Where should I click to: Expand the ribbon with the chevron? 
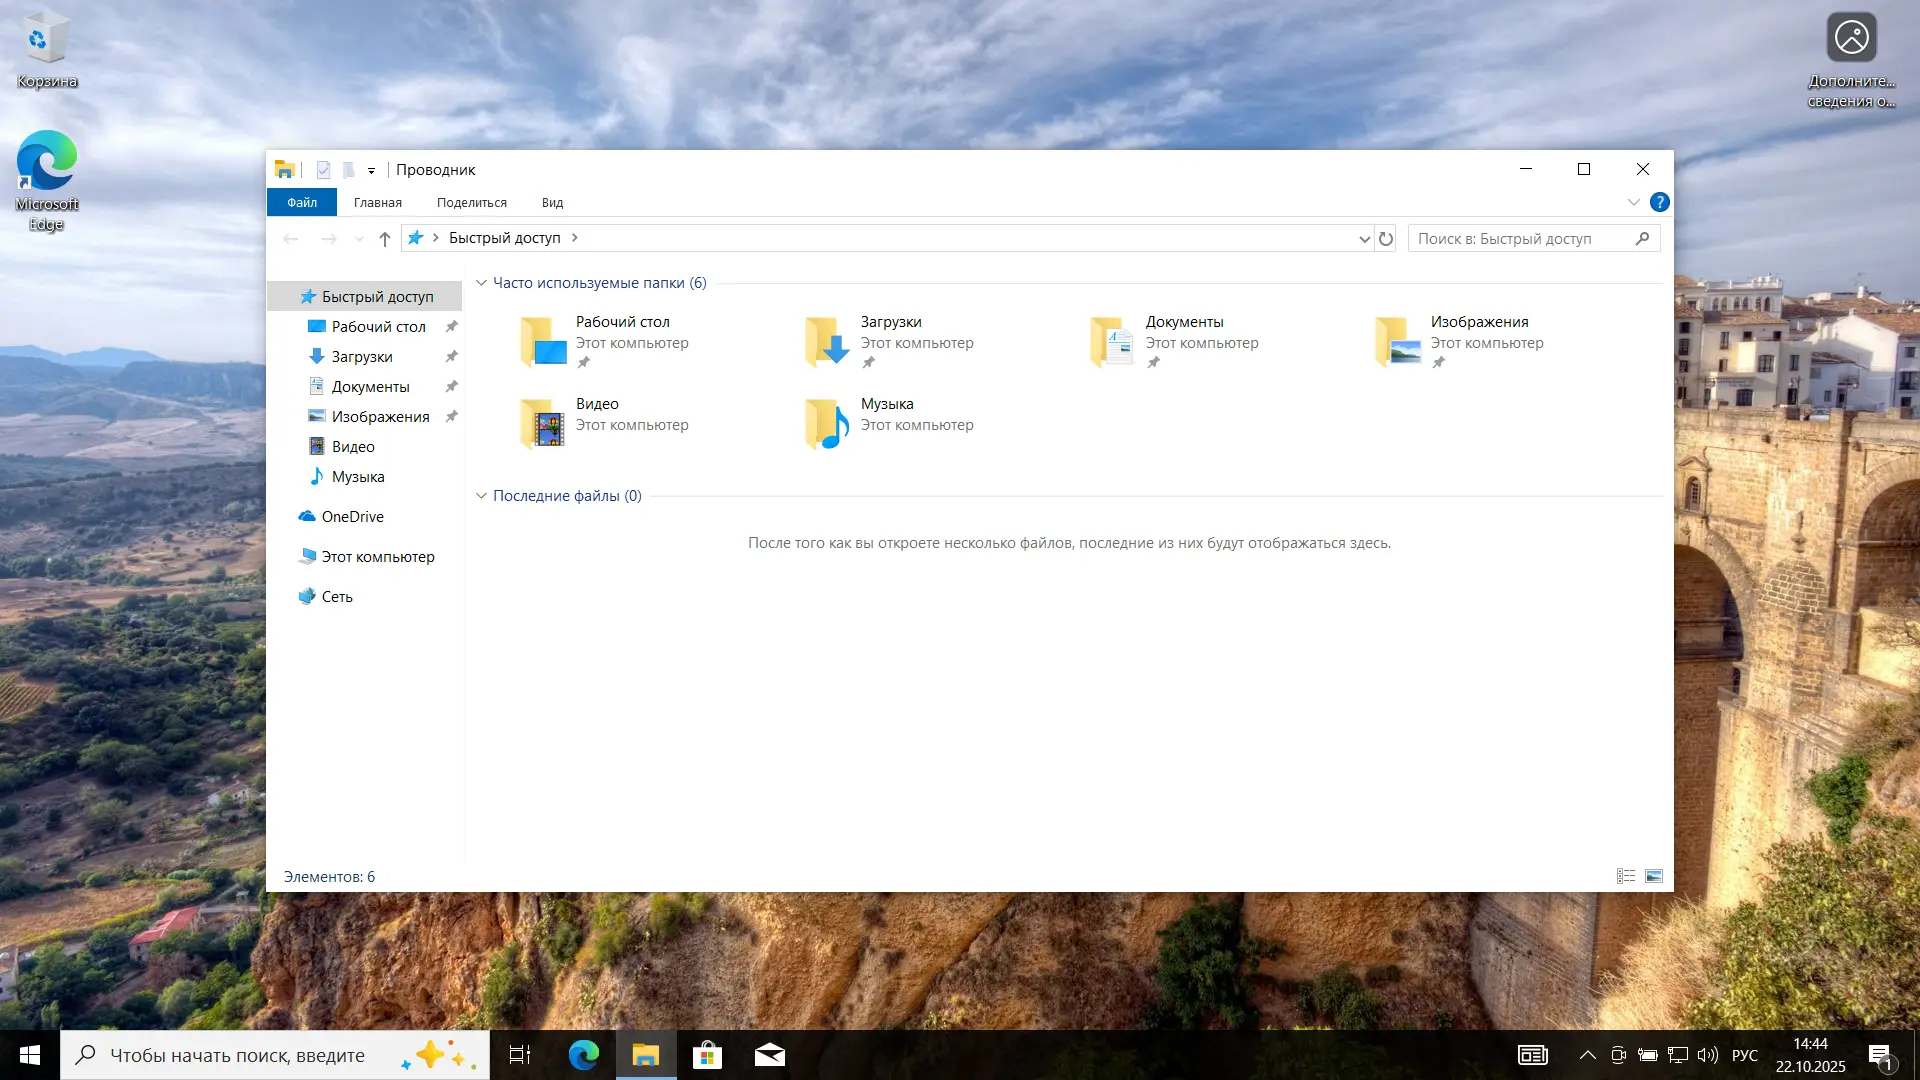point(1633,202)
